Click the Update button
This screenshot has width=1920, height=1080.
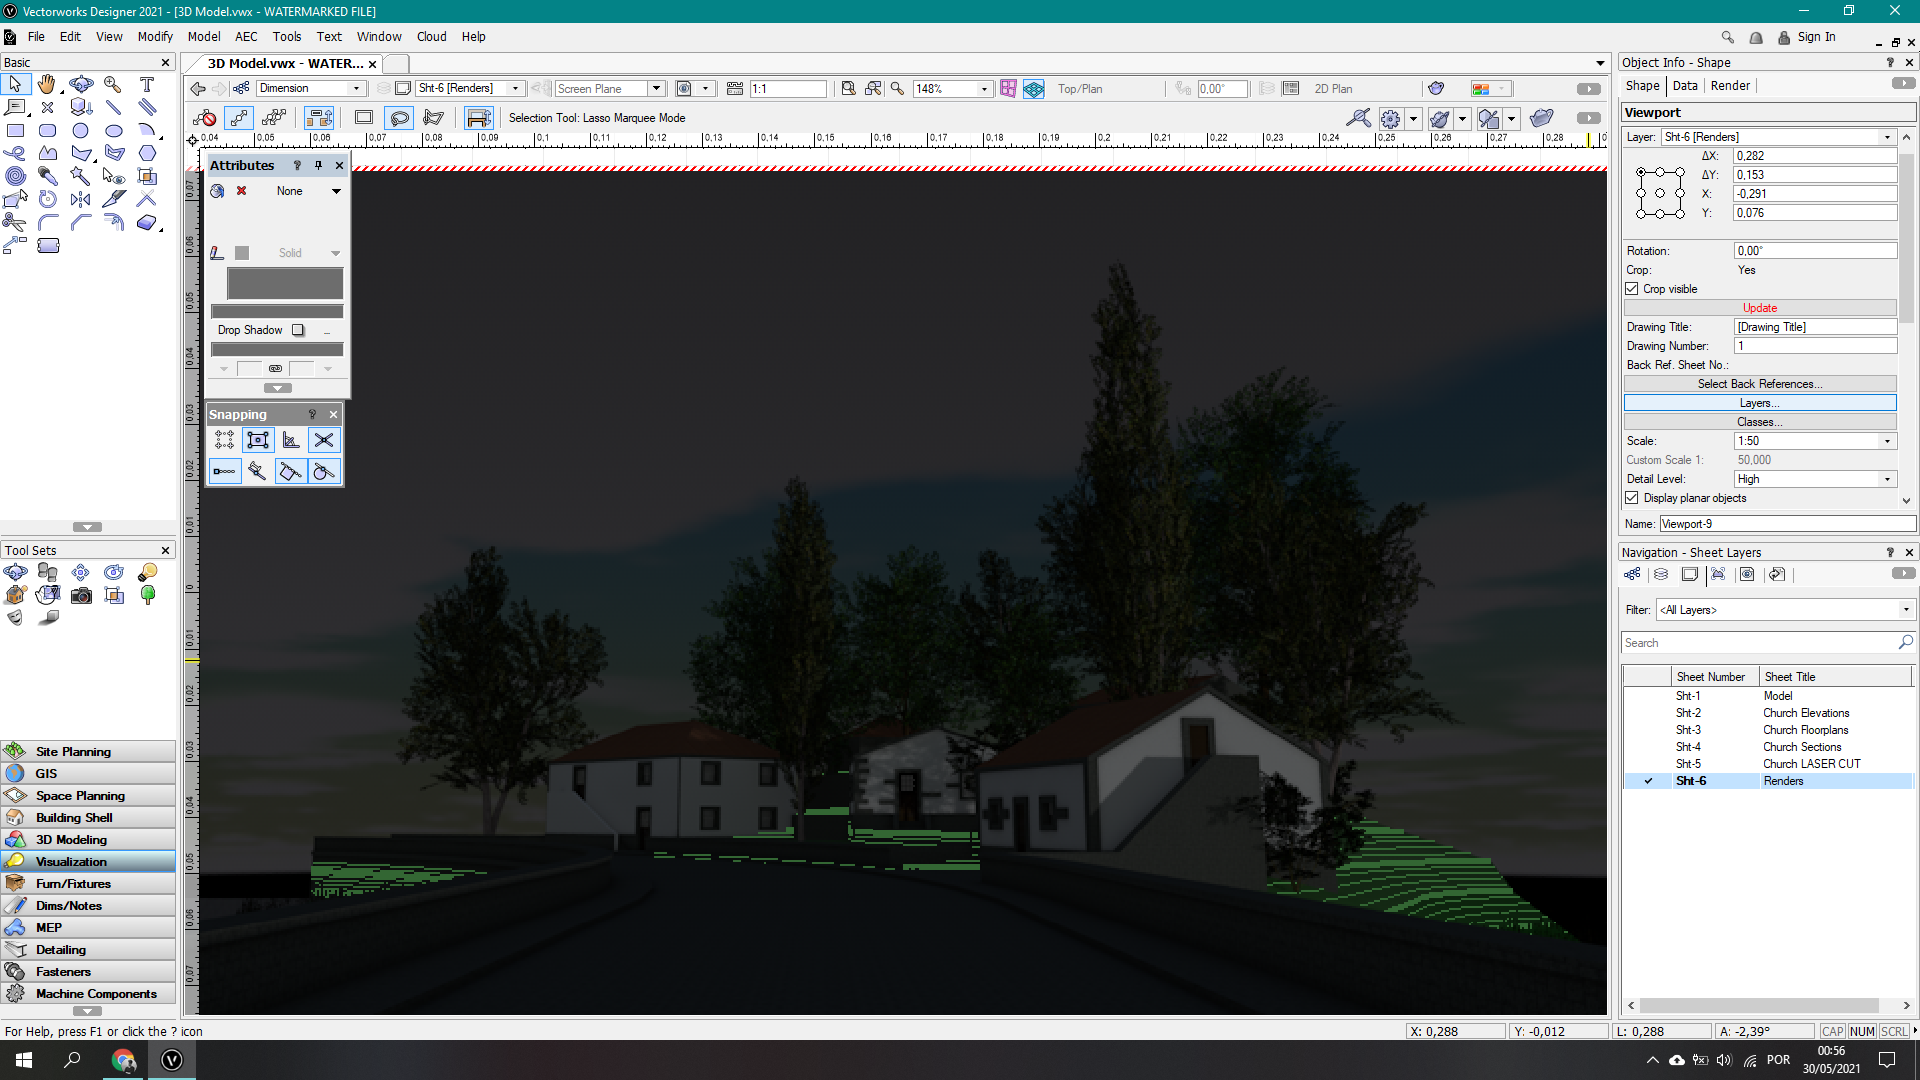pyautogui.click(x=1759, y=308)
